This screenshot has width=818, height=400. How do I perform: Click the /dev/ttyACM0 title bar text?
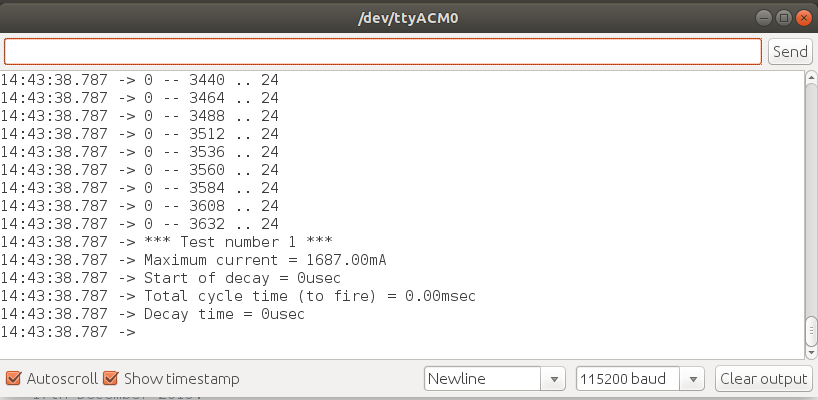pos(408,17)
